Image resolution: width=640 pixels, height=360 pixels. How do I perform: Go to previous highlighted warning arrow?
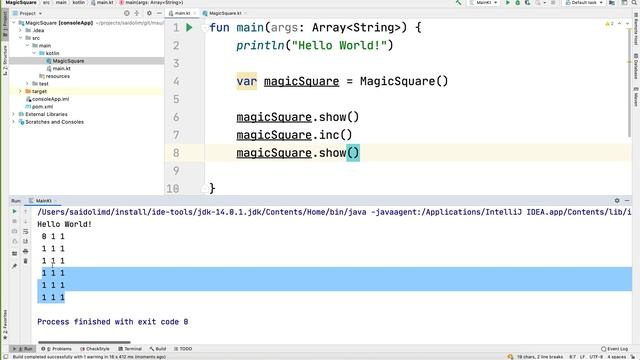pyautogui.click(x=620, y=24)
